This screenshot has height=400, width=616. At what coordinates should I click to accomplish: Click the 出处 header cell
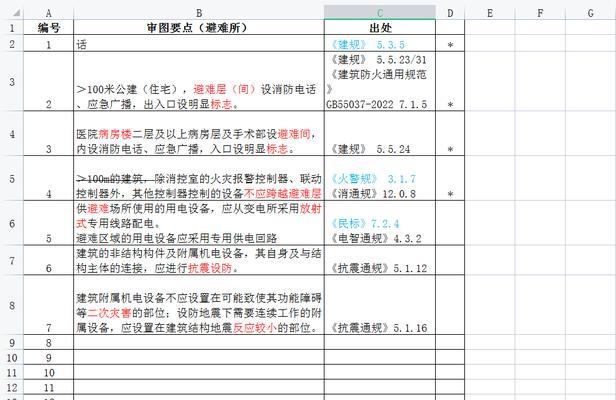pos(380,28)
